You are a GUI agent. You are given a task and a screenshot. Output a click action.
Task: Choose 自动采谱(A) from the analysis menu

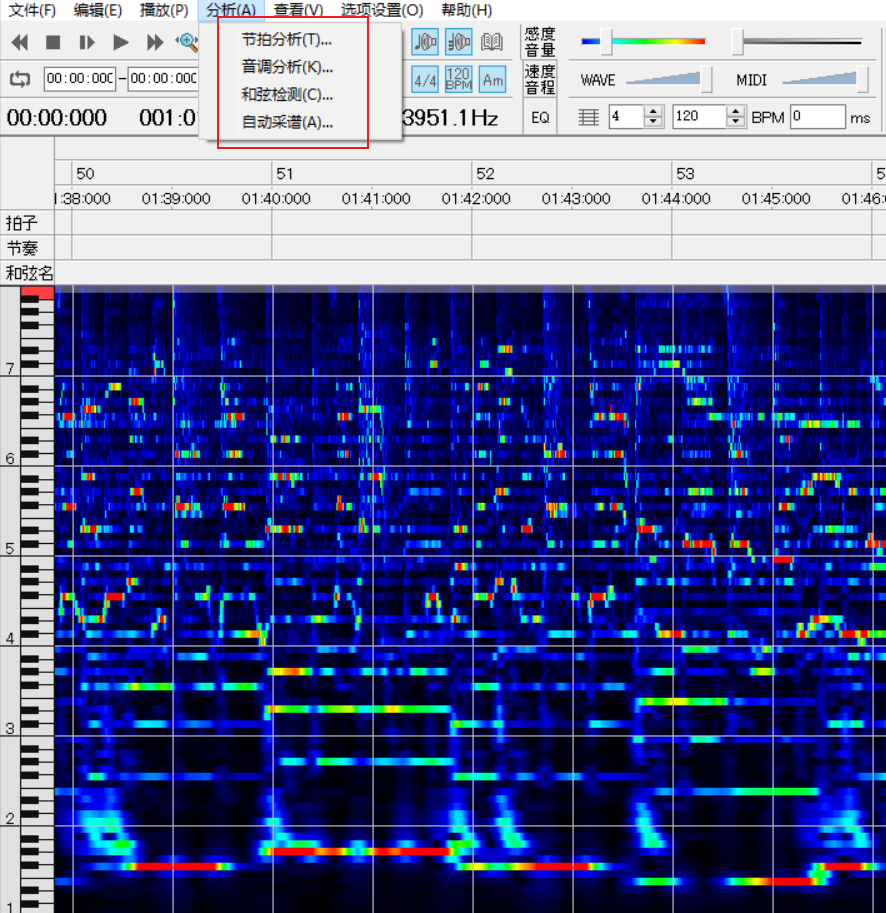coord(287,123)
